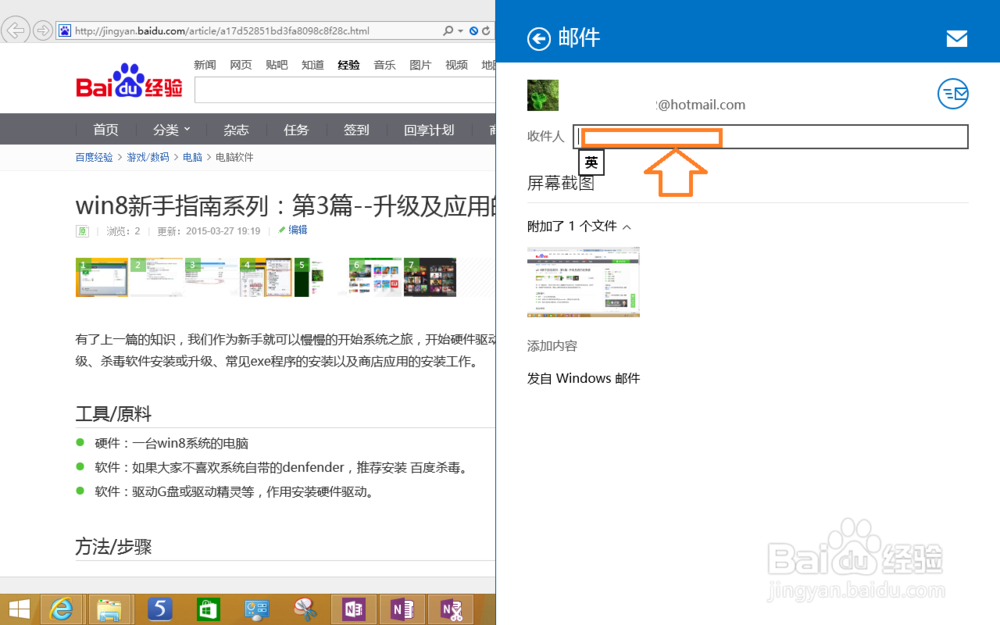Open the OneNote screen clipping icon with scissors
Screen dimensions: 1000x625
pos(451,610)
